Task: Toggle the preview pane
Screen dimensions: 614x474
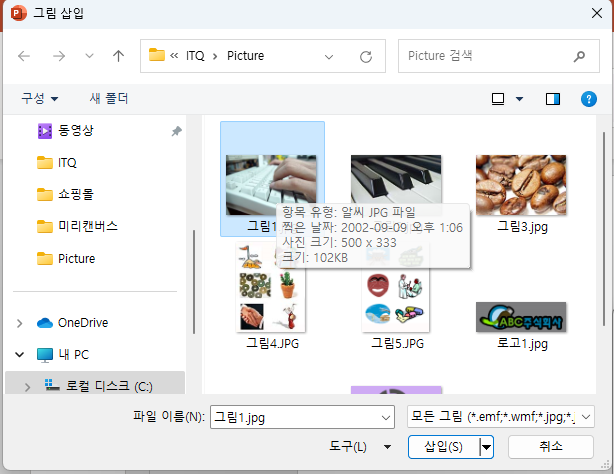Action: [x=553, y=99]
